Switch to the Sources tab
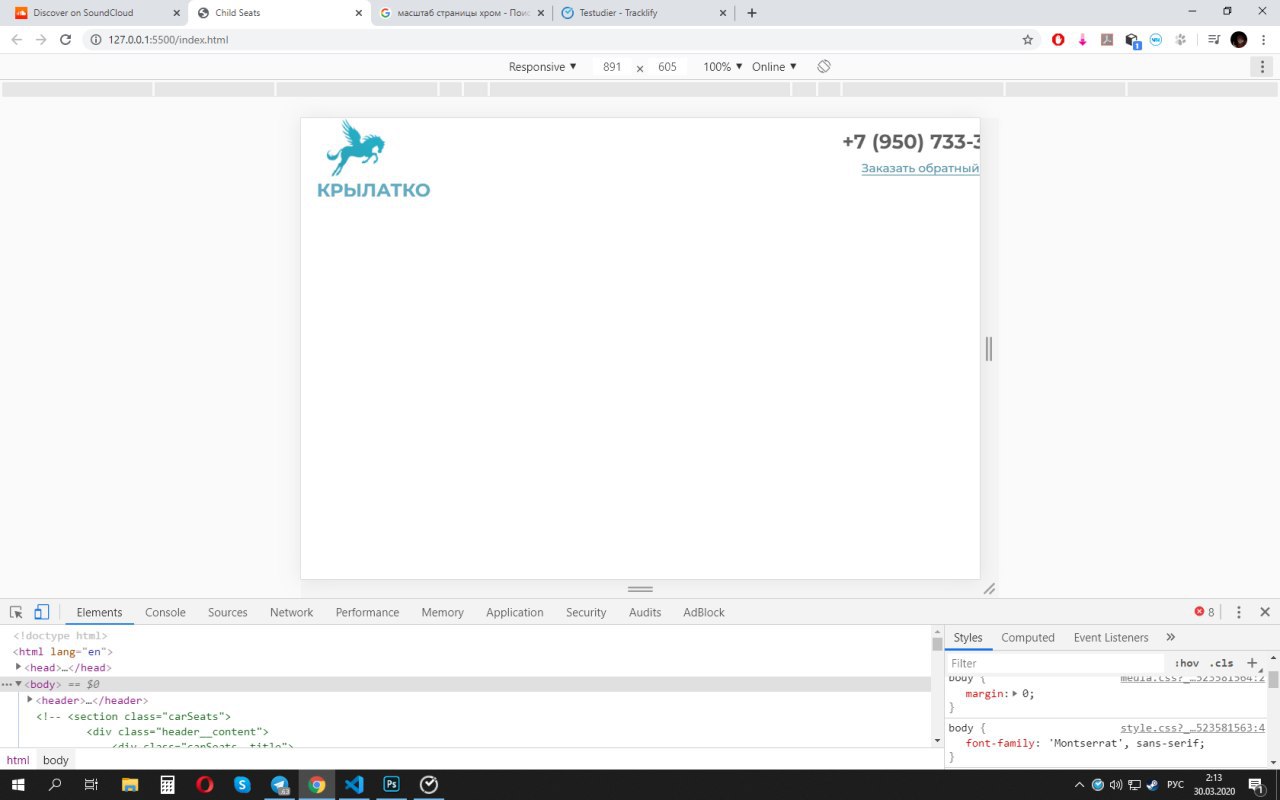The image size is (1280, 800). 227,612
